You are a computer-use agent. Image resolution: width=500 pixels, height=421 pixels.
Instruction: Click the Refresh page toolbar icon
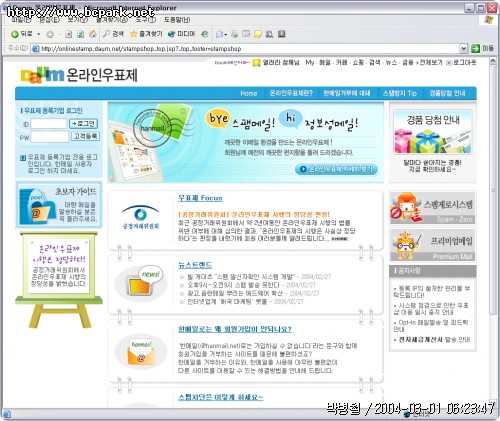(x=80, y=34)
